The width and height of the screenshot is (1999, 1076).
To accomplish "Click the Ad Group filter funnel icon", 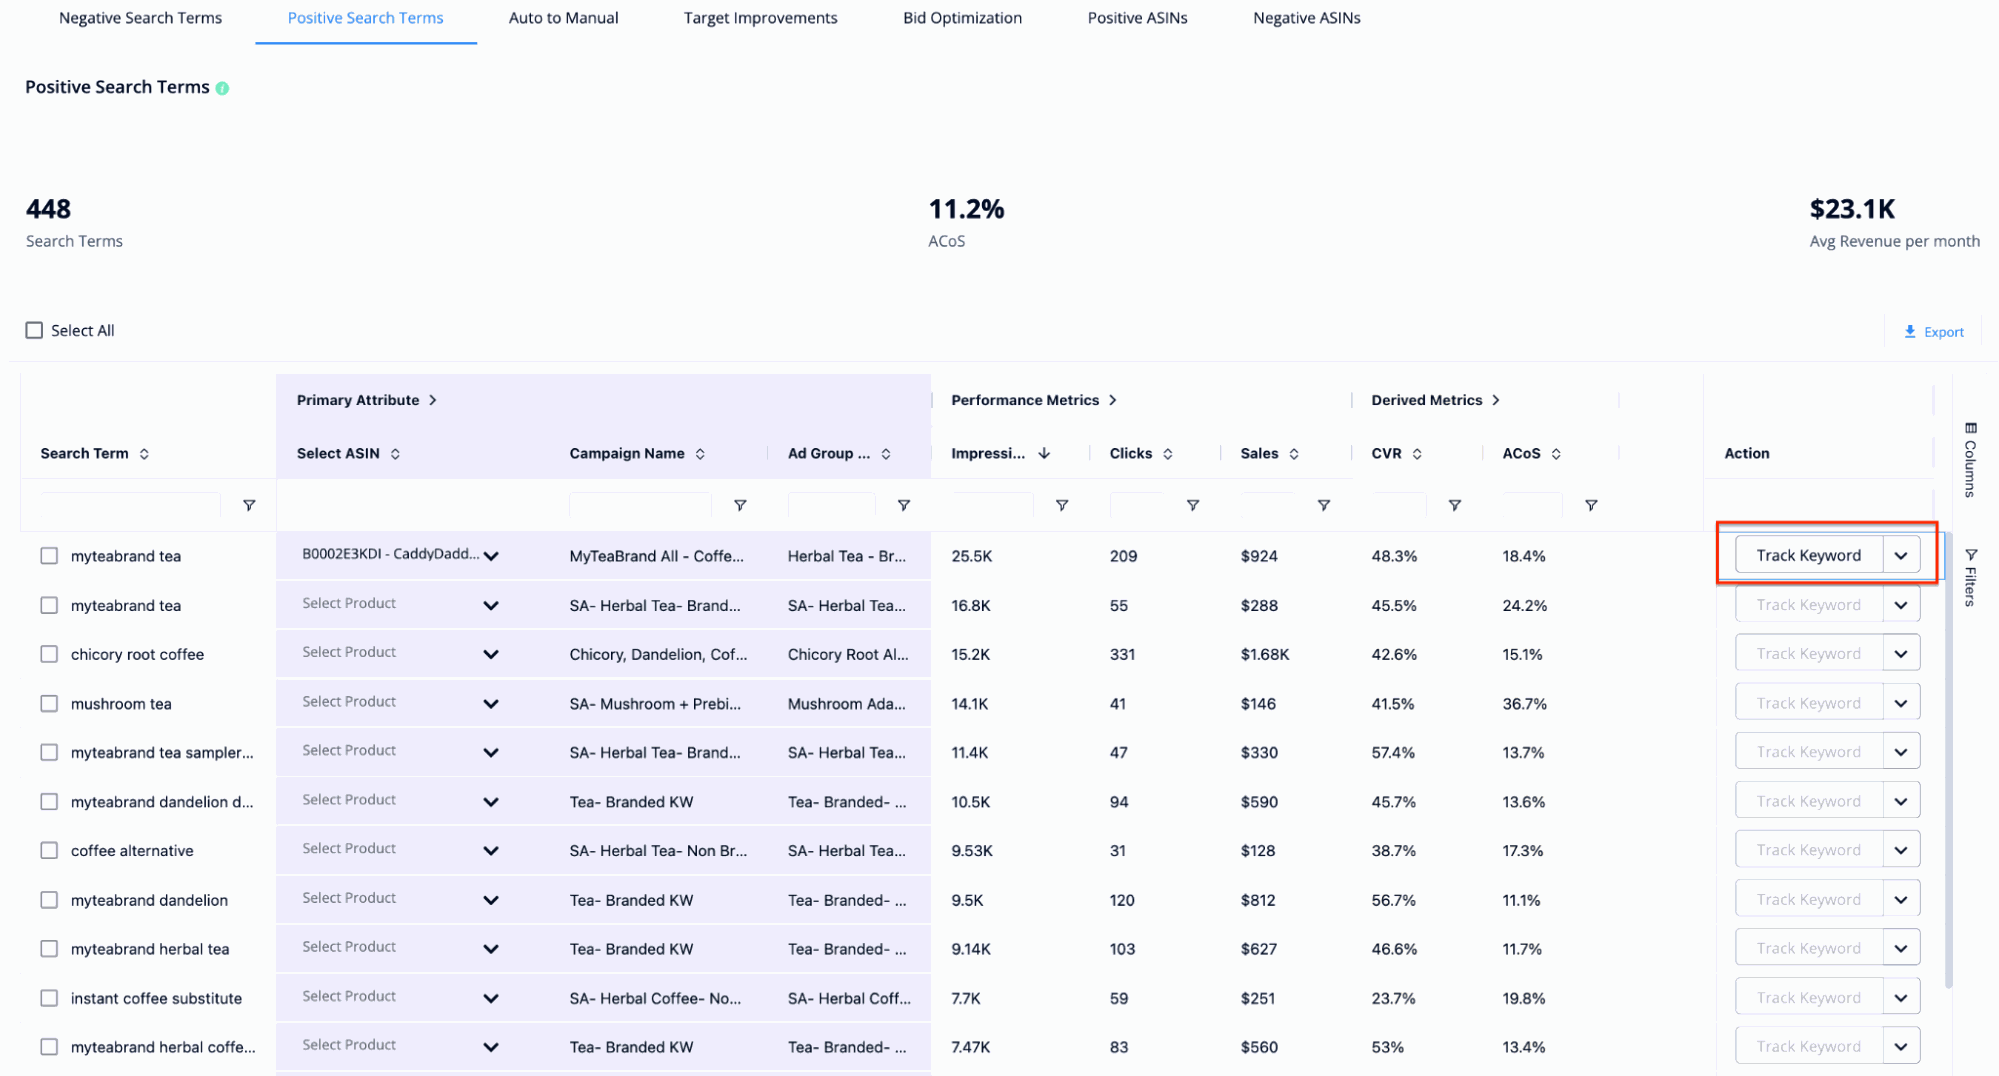I will pyautogui.click(x=903, y=506).
